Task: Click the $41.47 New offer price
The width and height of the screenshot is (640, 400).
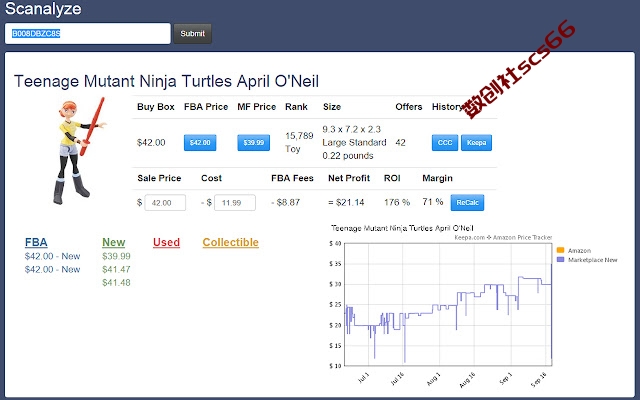Action: coord(116,269)
